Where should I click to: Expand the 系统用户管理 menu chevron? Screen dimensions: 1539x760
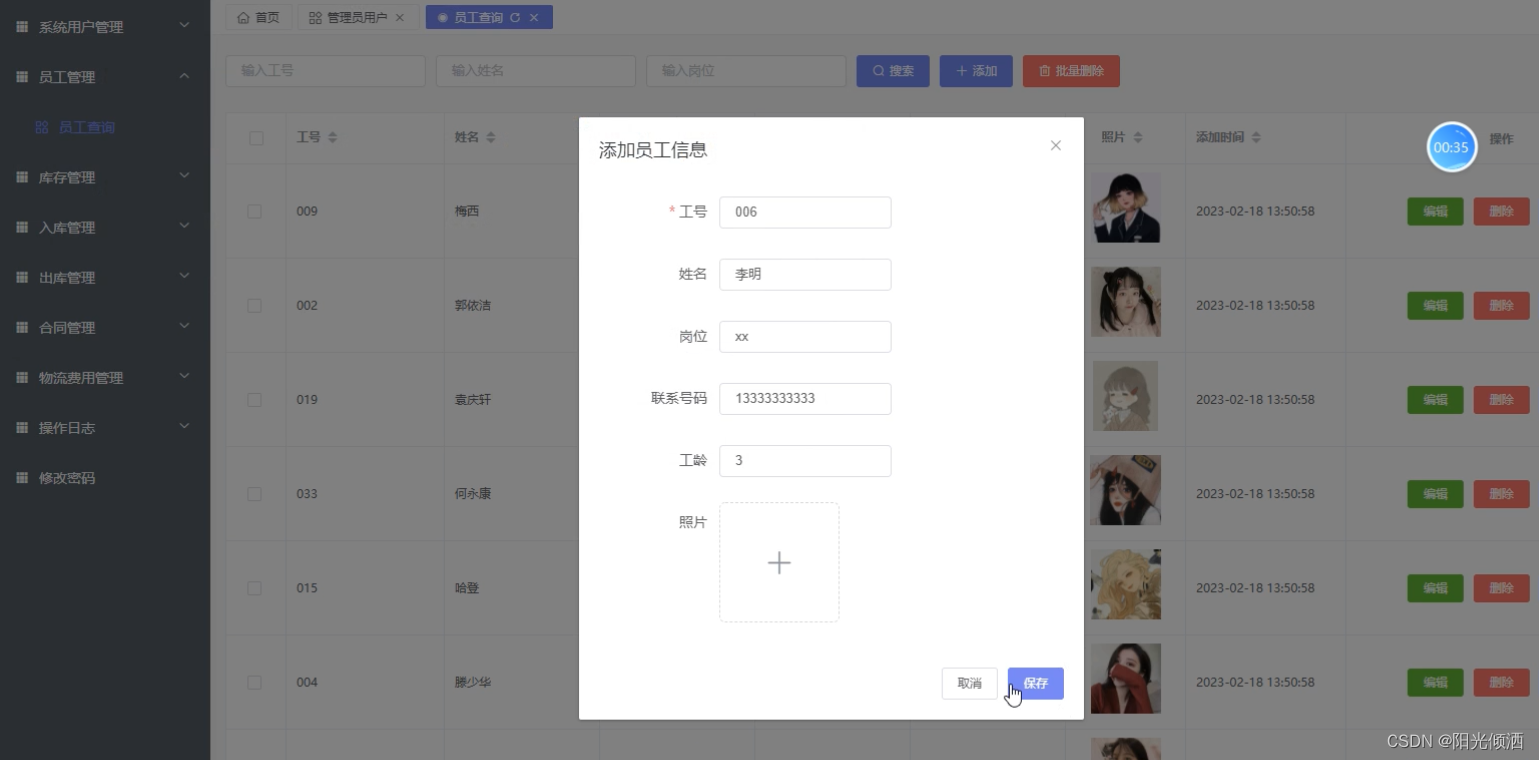pos(184,25)
